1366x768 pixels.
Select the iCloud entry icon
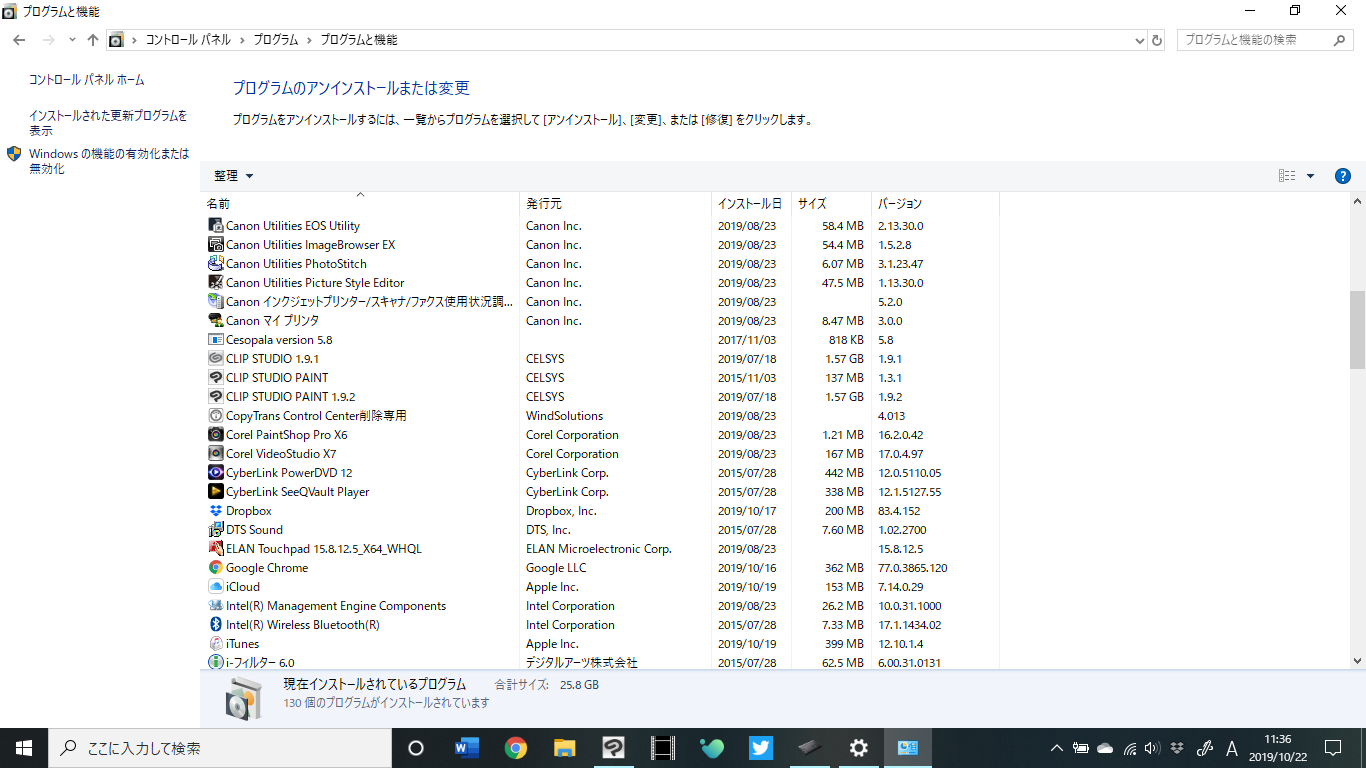coord(215,587)
